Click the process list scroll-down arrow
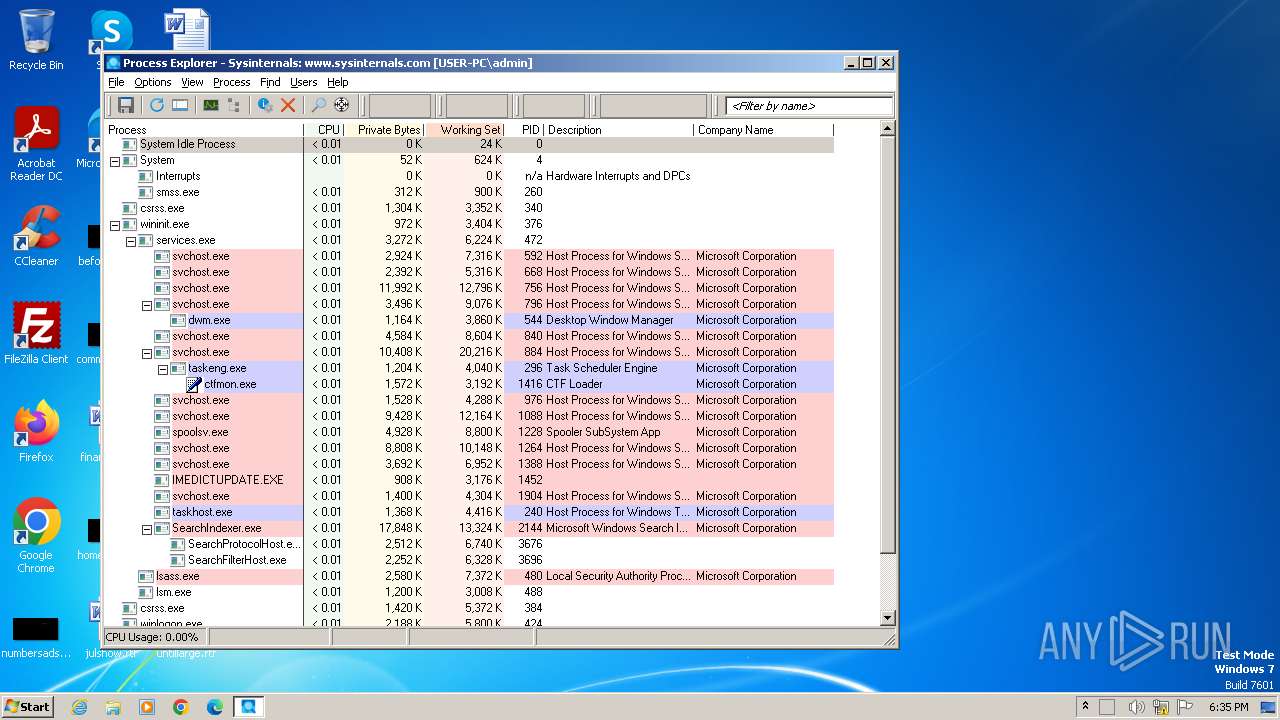This screenshot has width=1280, height=720. [887, 618]
